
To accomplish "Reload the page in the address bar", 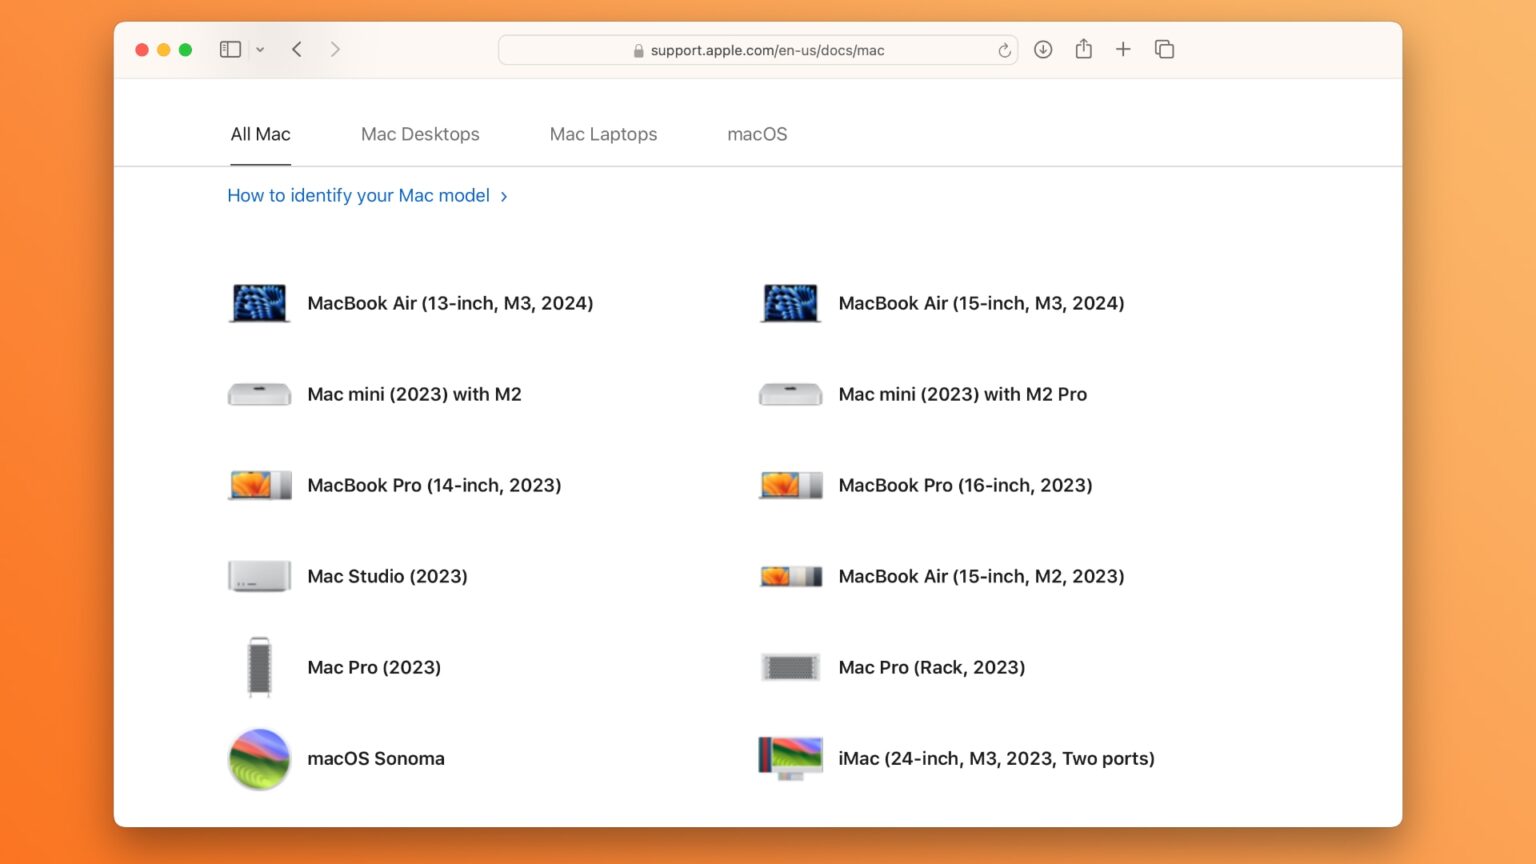I will click(x=1004, y=50).
